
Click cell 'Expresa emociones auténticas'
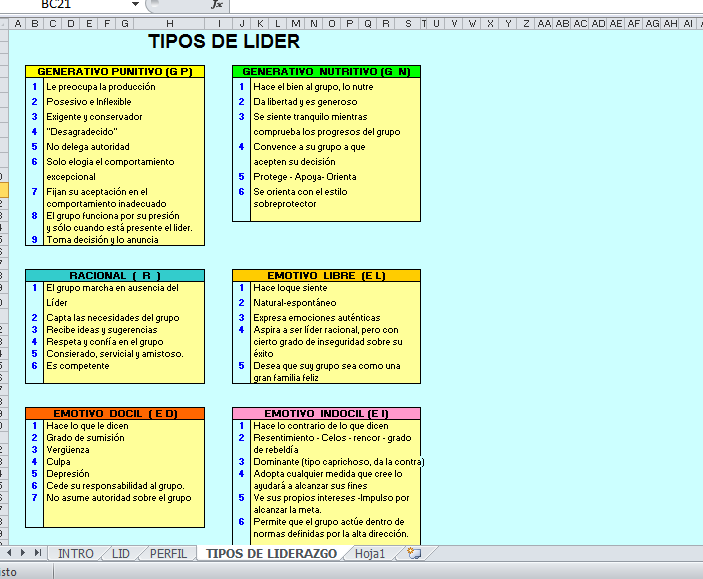[x=317, y=318]
